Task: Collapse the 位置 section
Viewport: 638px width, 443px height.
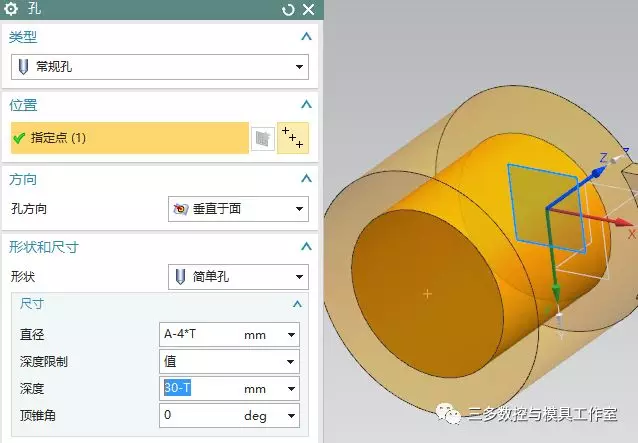Action: pos(306,105)
